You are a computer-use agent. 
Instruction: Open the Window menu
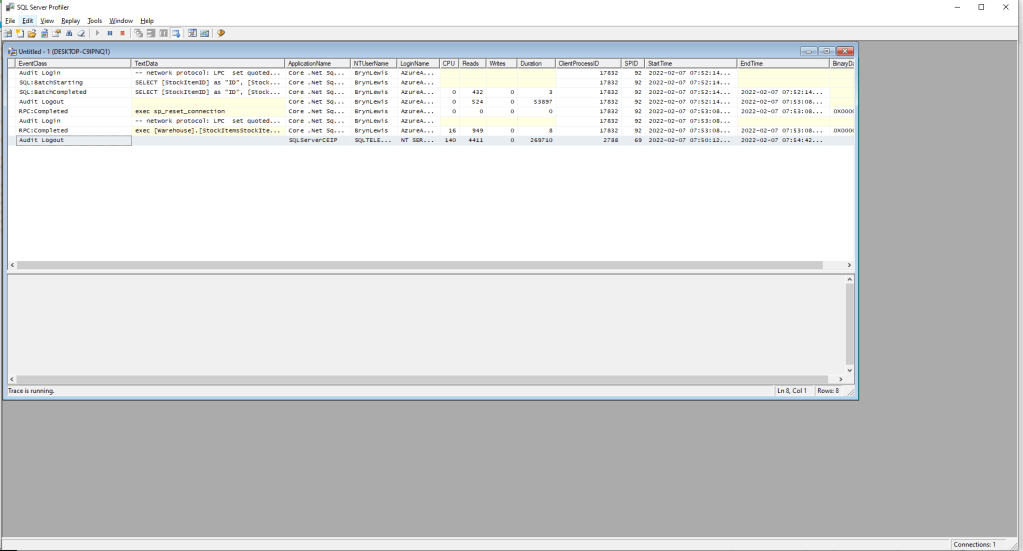click(121, 20)
